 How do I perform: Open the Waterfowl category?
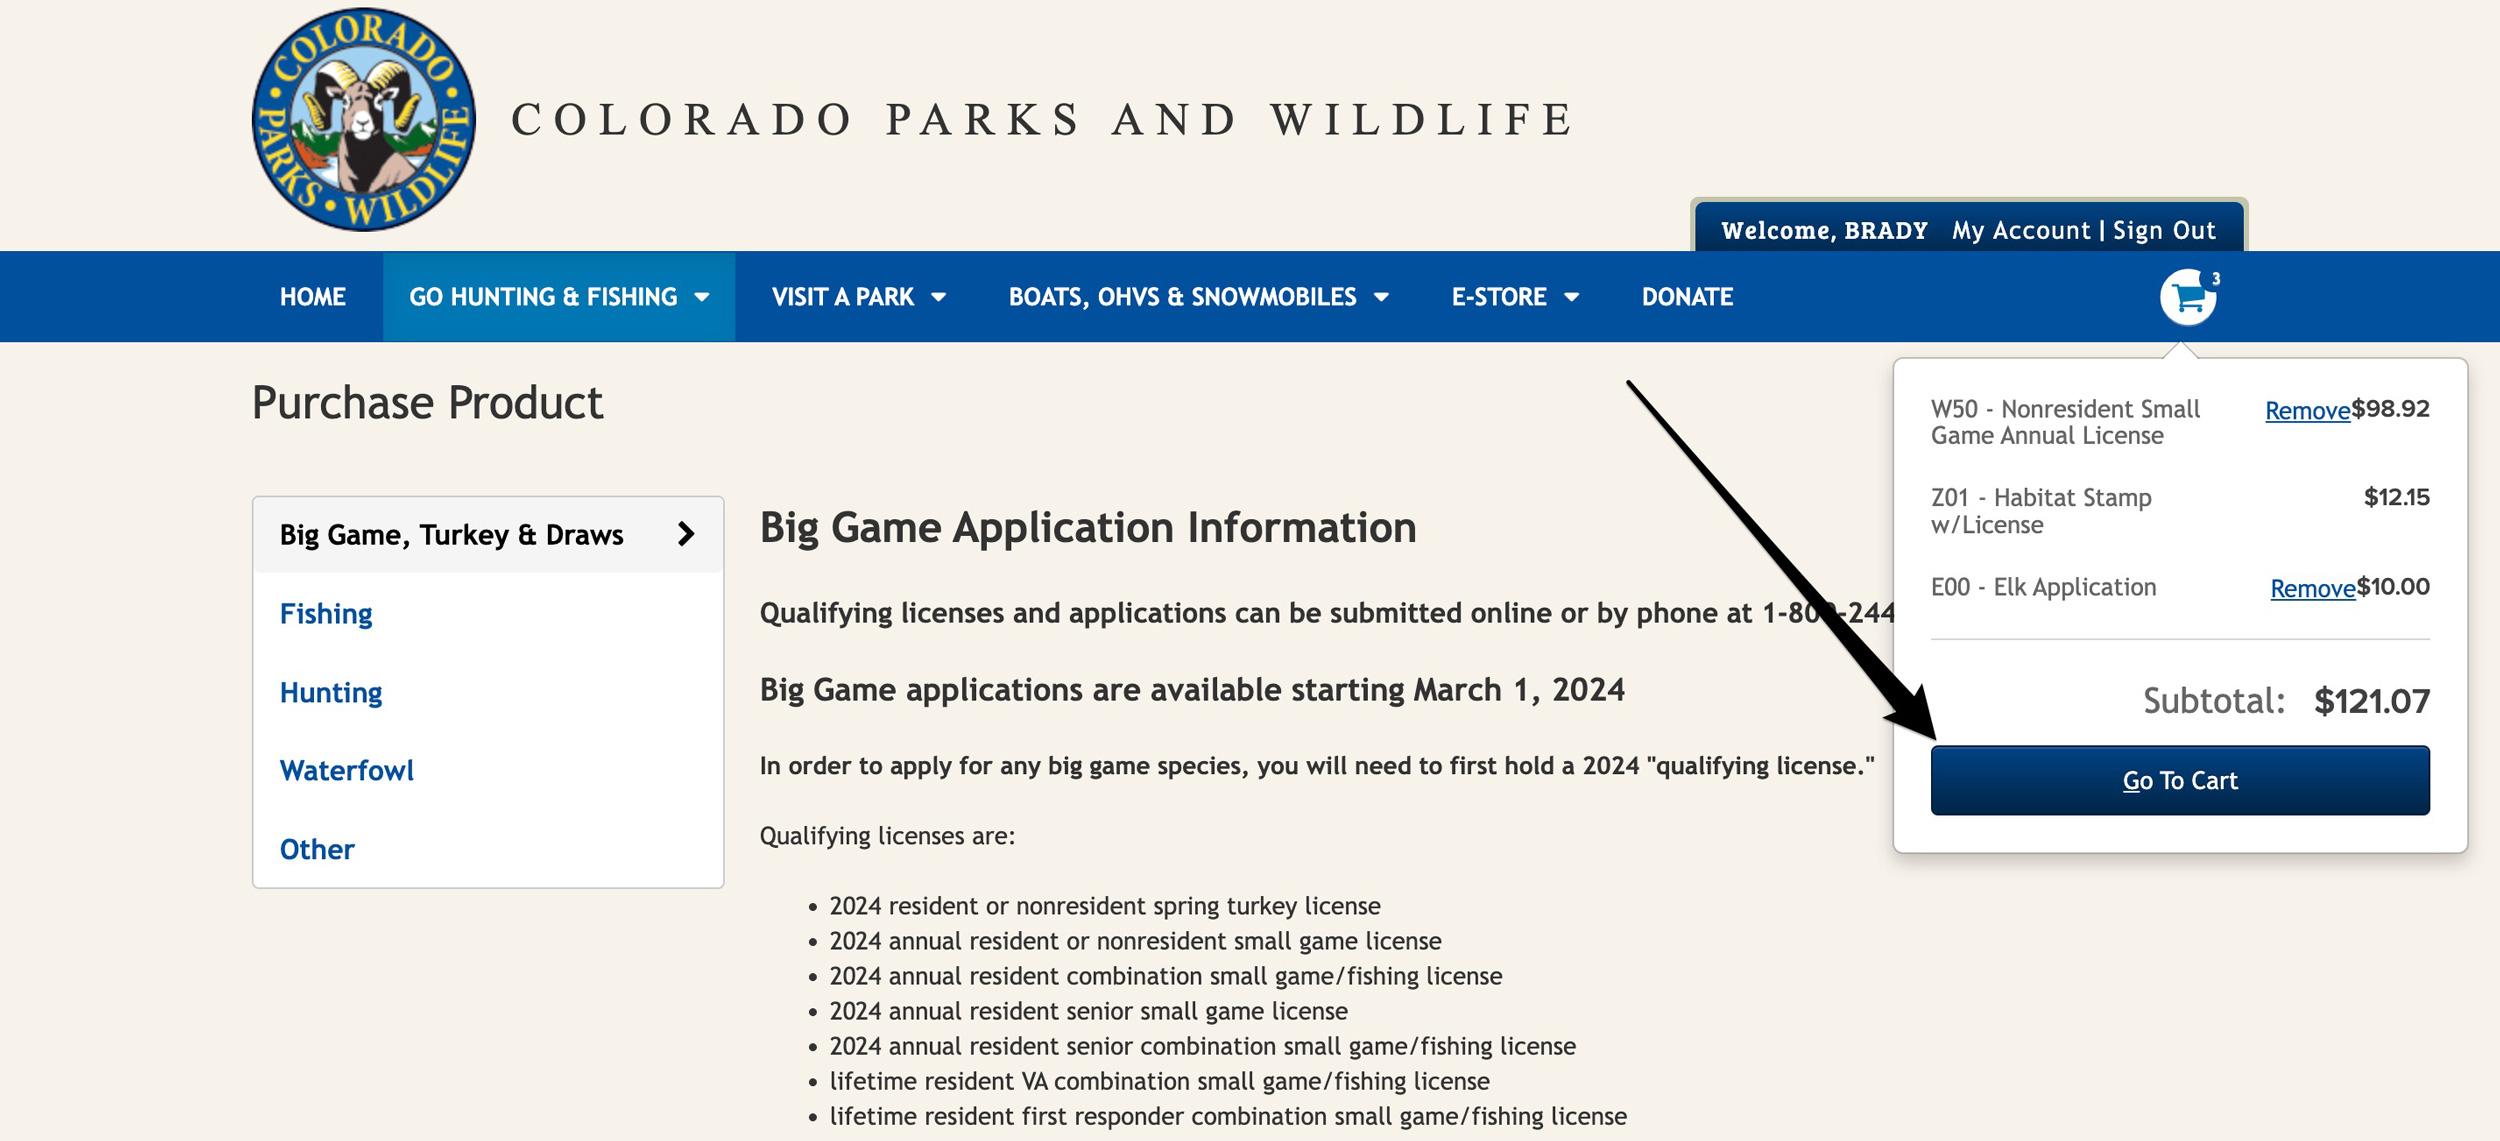pyautogui.click(x=347, y=770)
